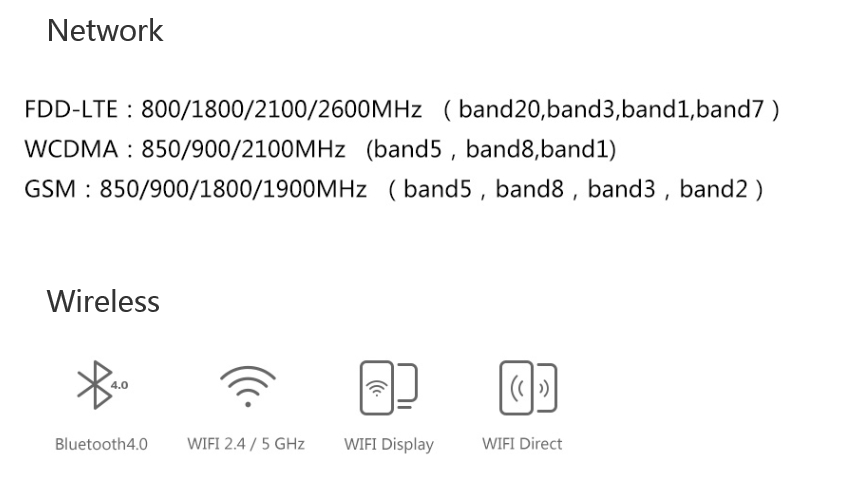
Task: Click the WCDMA band5, band8,band1 text
Action: (491, 149)
